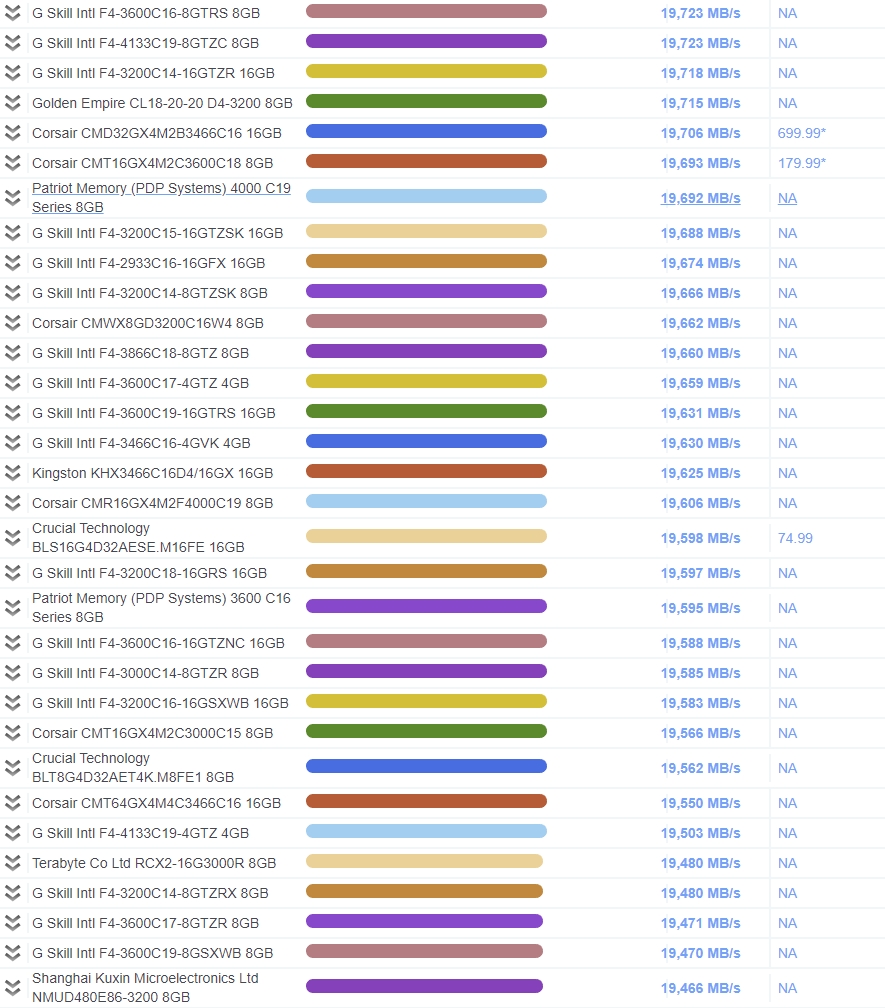Open Terabyte Co Ltd RCX2-16G3000R 8GB entry
The width and height of the screenshot is (885, 1008).
click(154, 863)
